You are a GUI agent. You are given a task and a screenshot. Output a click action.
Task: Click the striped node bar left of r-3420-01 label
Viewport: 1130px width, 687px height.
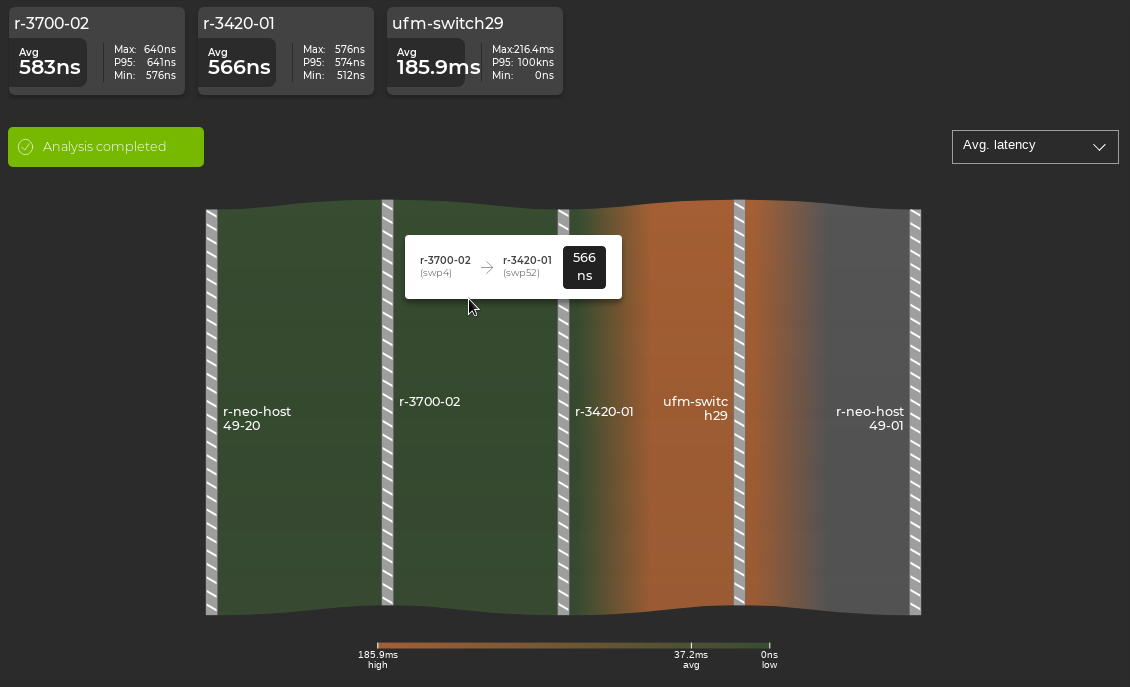(x=563, y=411)
